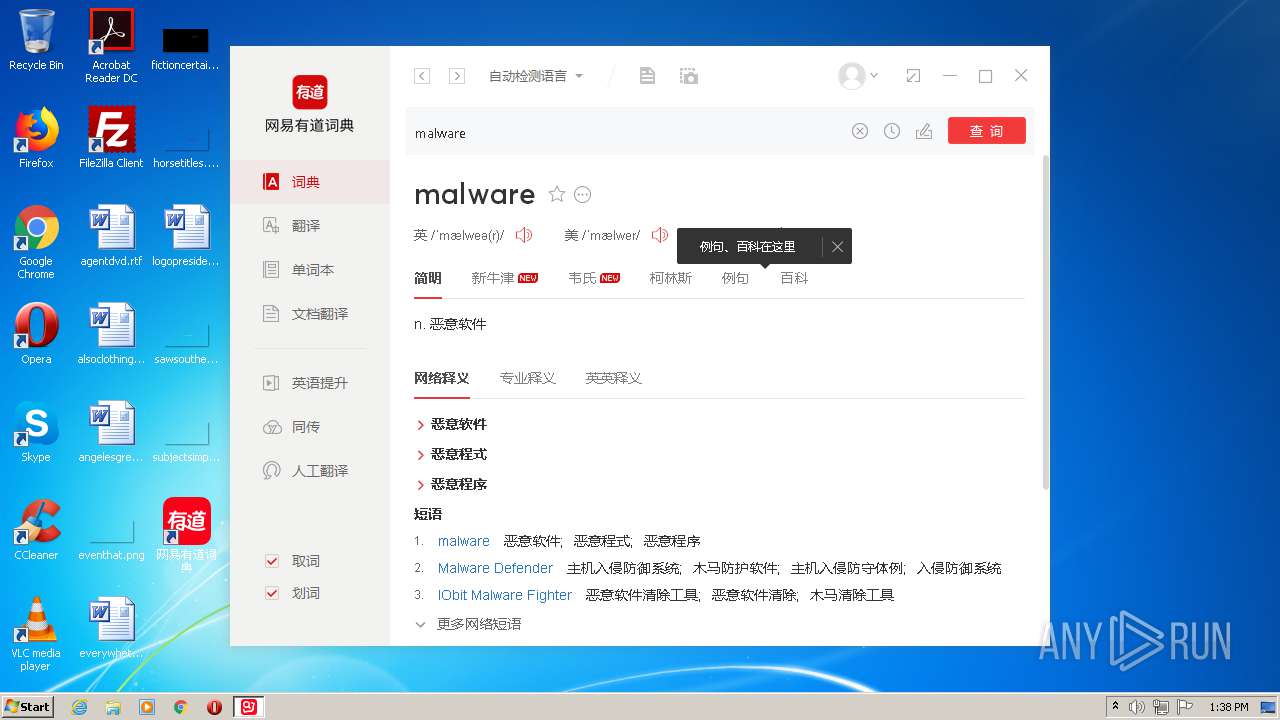
Task: Expand 更多网络短语 section
Action: tap(468, 624)
